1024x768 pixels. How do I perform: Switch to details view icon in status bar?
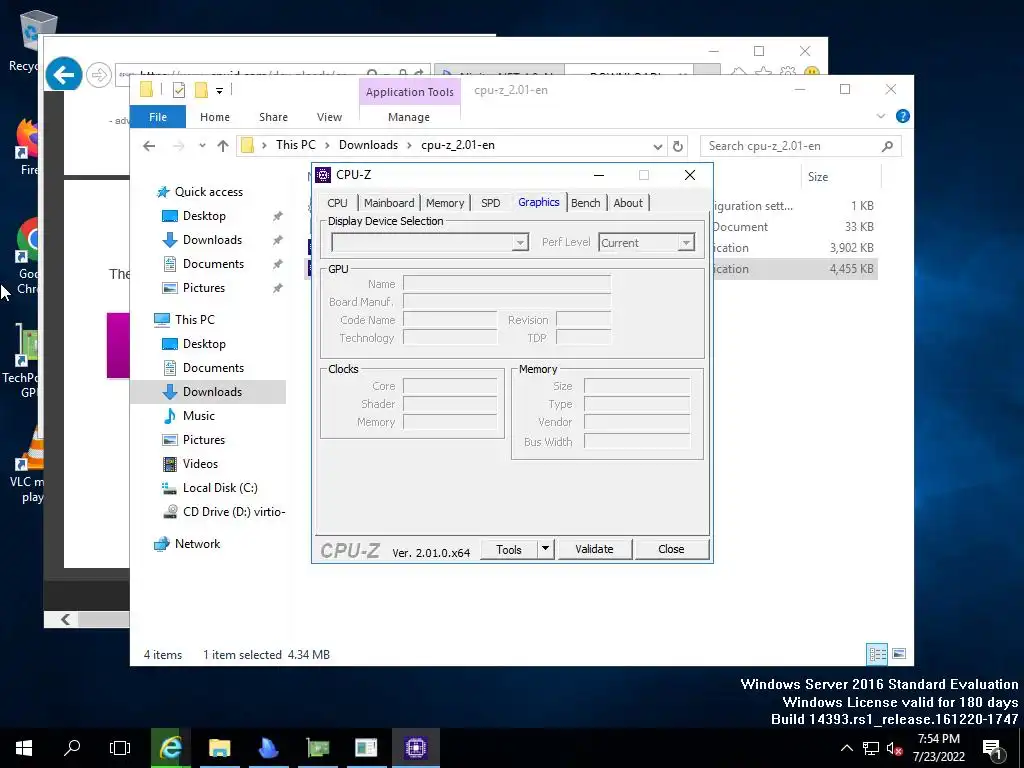tap(877, 654)
